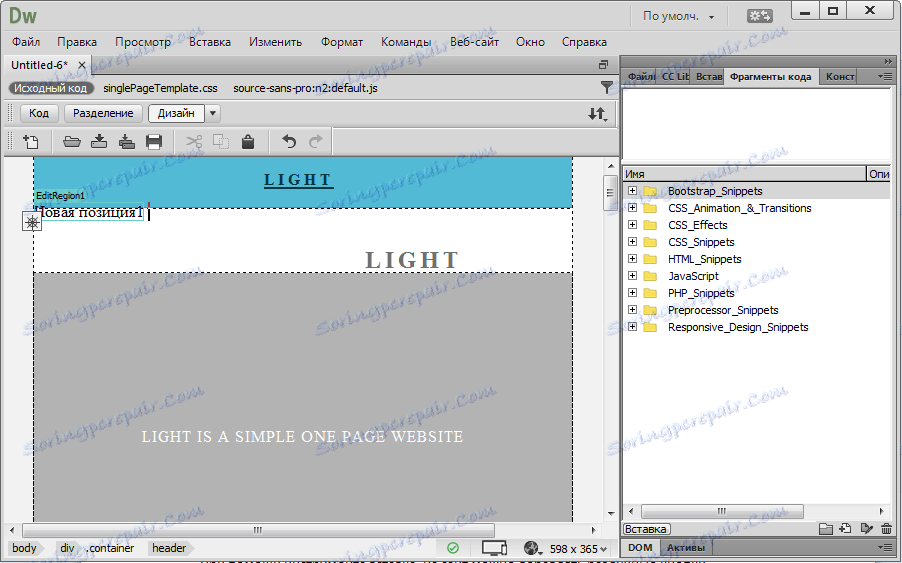Expand the CSS_Animation_&_Transitions folder
The image size is (902, 563).
pos(632,208)
